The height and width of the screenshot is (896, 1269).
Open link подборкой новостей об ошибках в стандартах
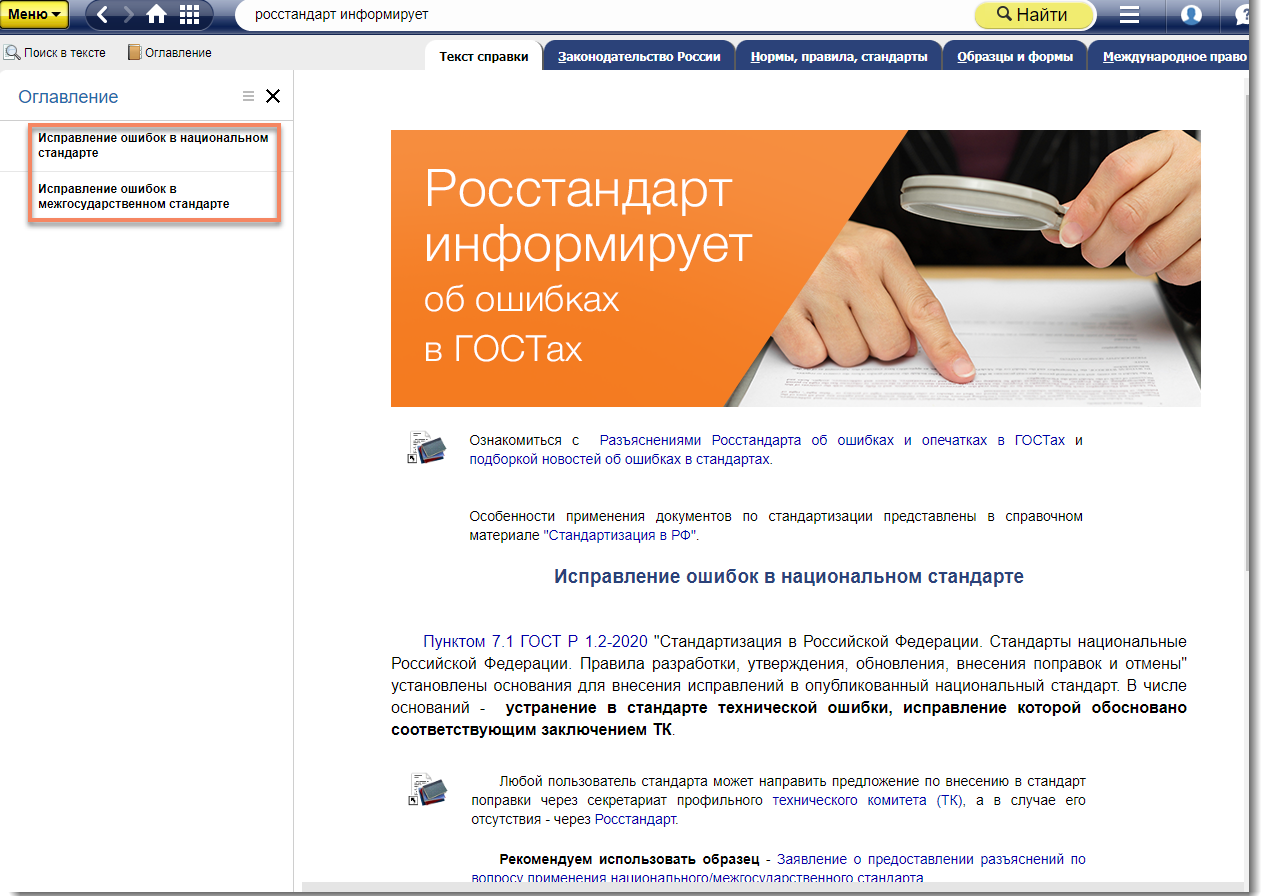[620, 459]
